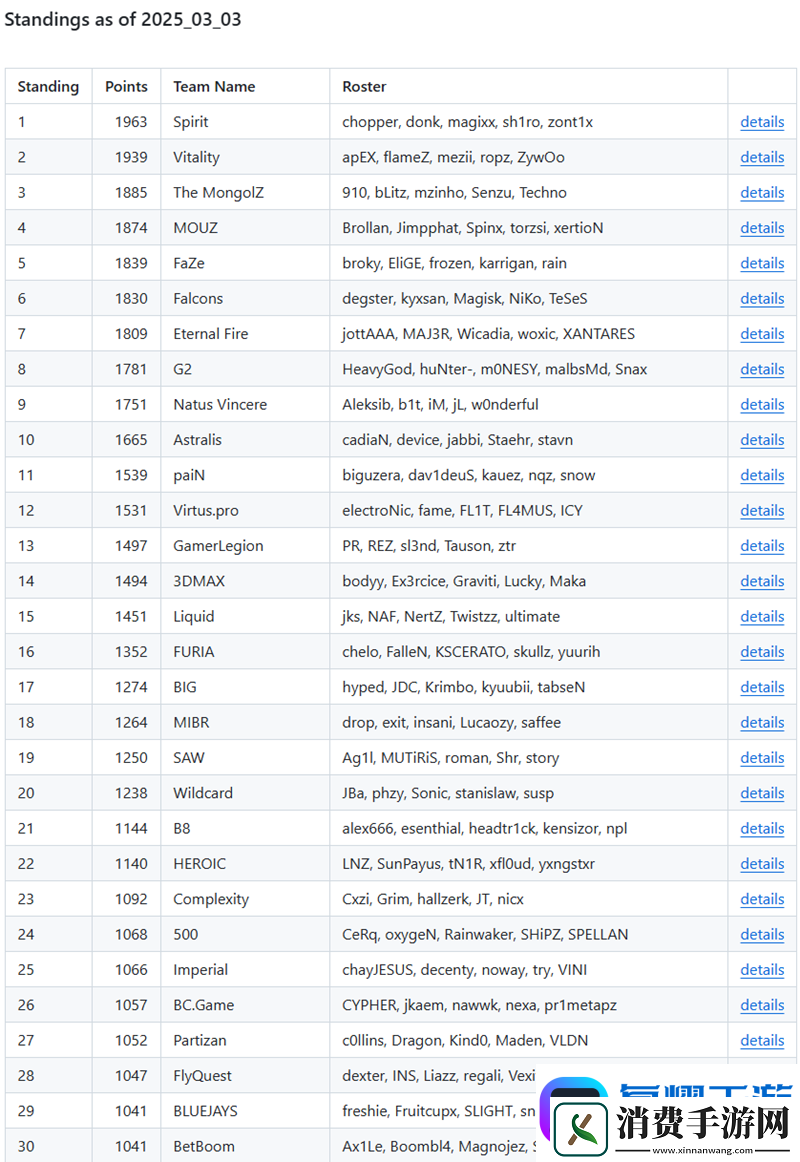
Task: Click roster 'apEX, flameZ, mezii, ropz, ZywOo'
Action: click(453, 157)
